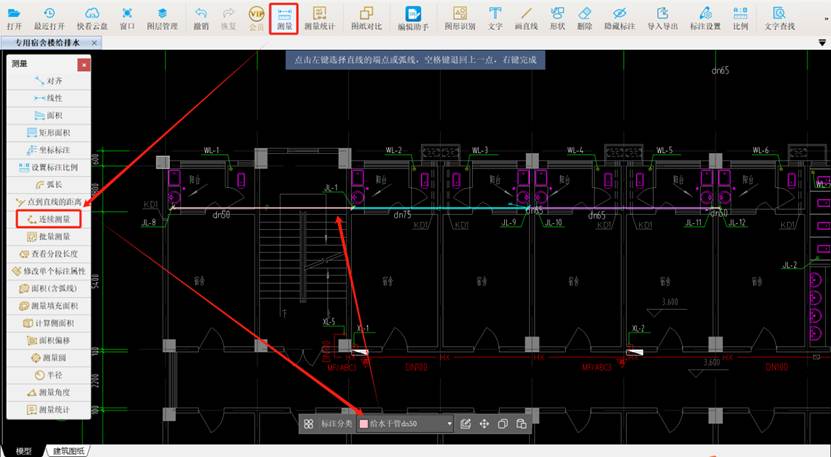Switch to the 模型 layout tab
Screen dimensions: 831x457
tap(23, 451)
